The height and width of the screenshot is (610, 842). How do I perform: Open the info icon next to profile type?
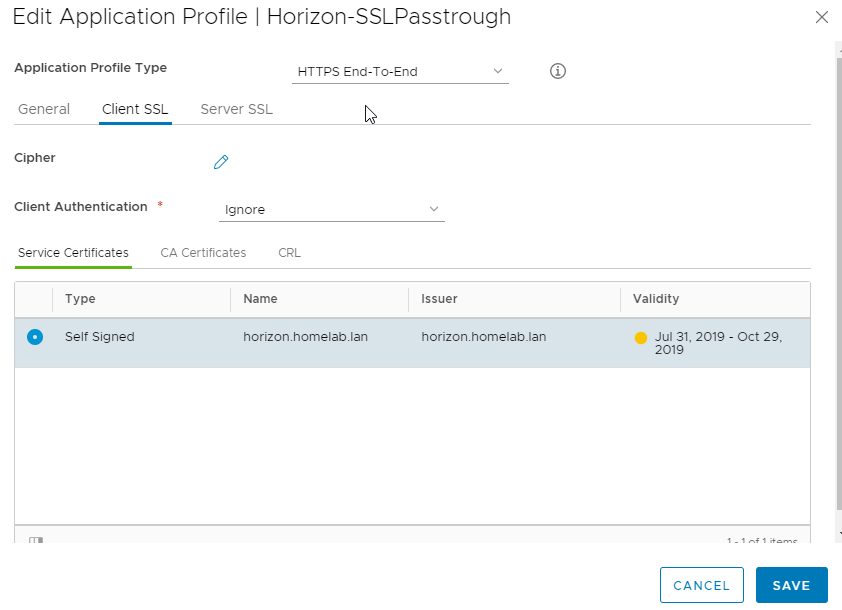coord(557,71)
